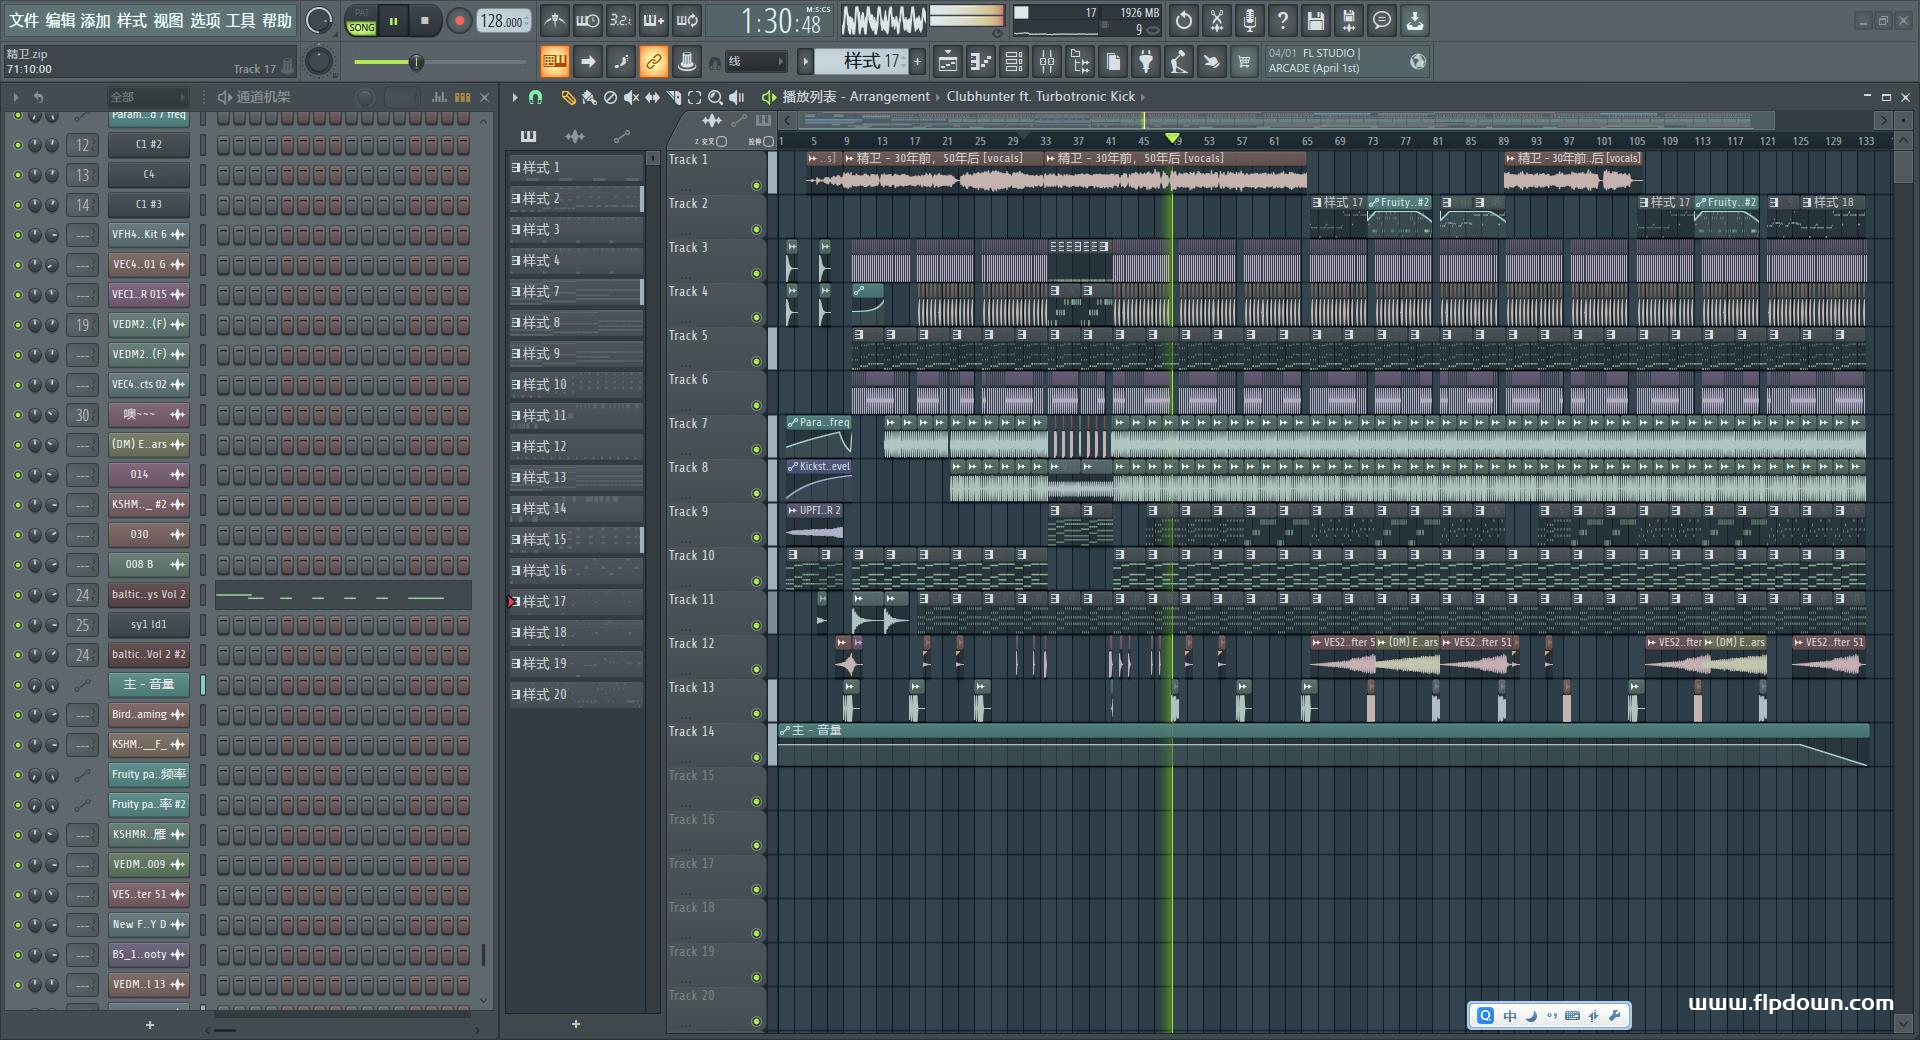Select the playlist slice tool
The width and height of the screenshot is (1920, 1040).
click(673, 97)
